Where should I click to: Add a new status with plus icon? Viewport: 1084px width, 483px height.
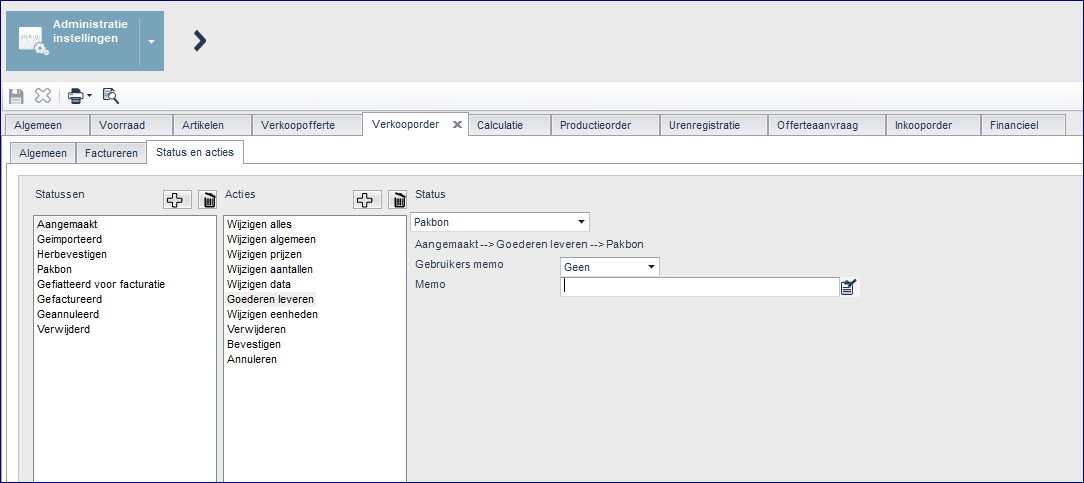coord(177,200)
